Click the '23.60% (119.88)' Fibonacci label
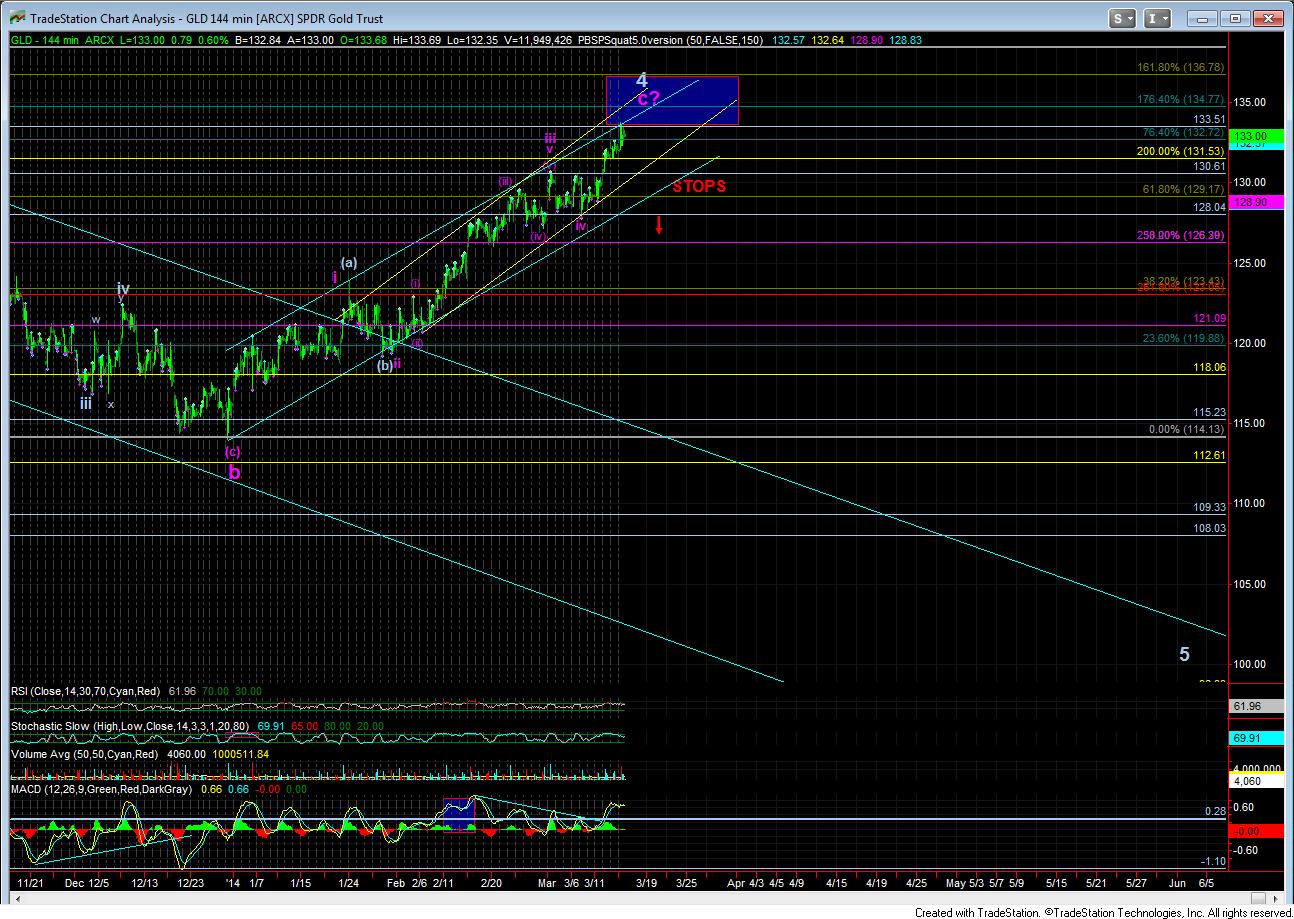 click(1185, 338)
